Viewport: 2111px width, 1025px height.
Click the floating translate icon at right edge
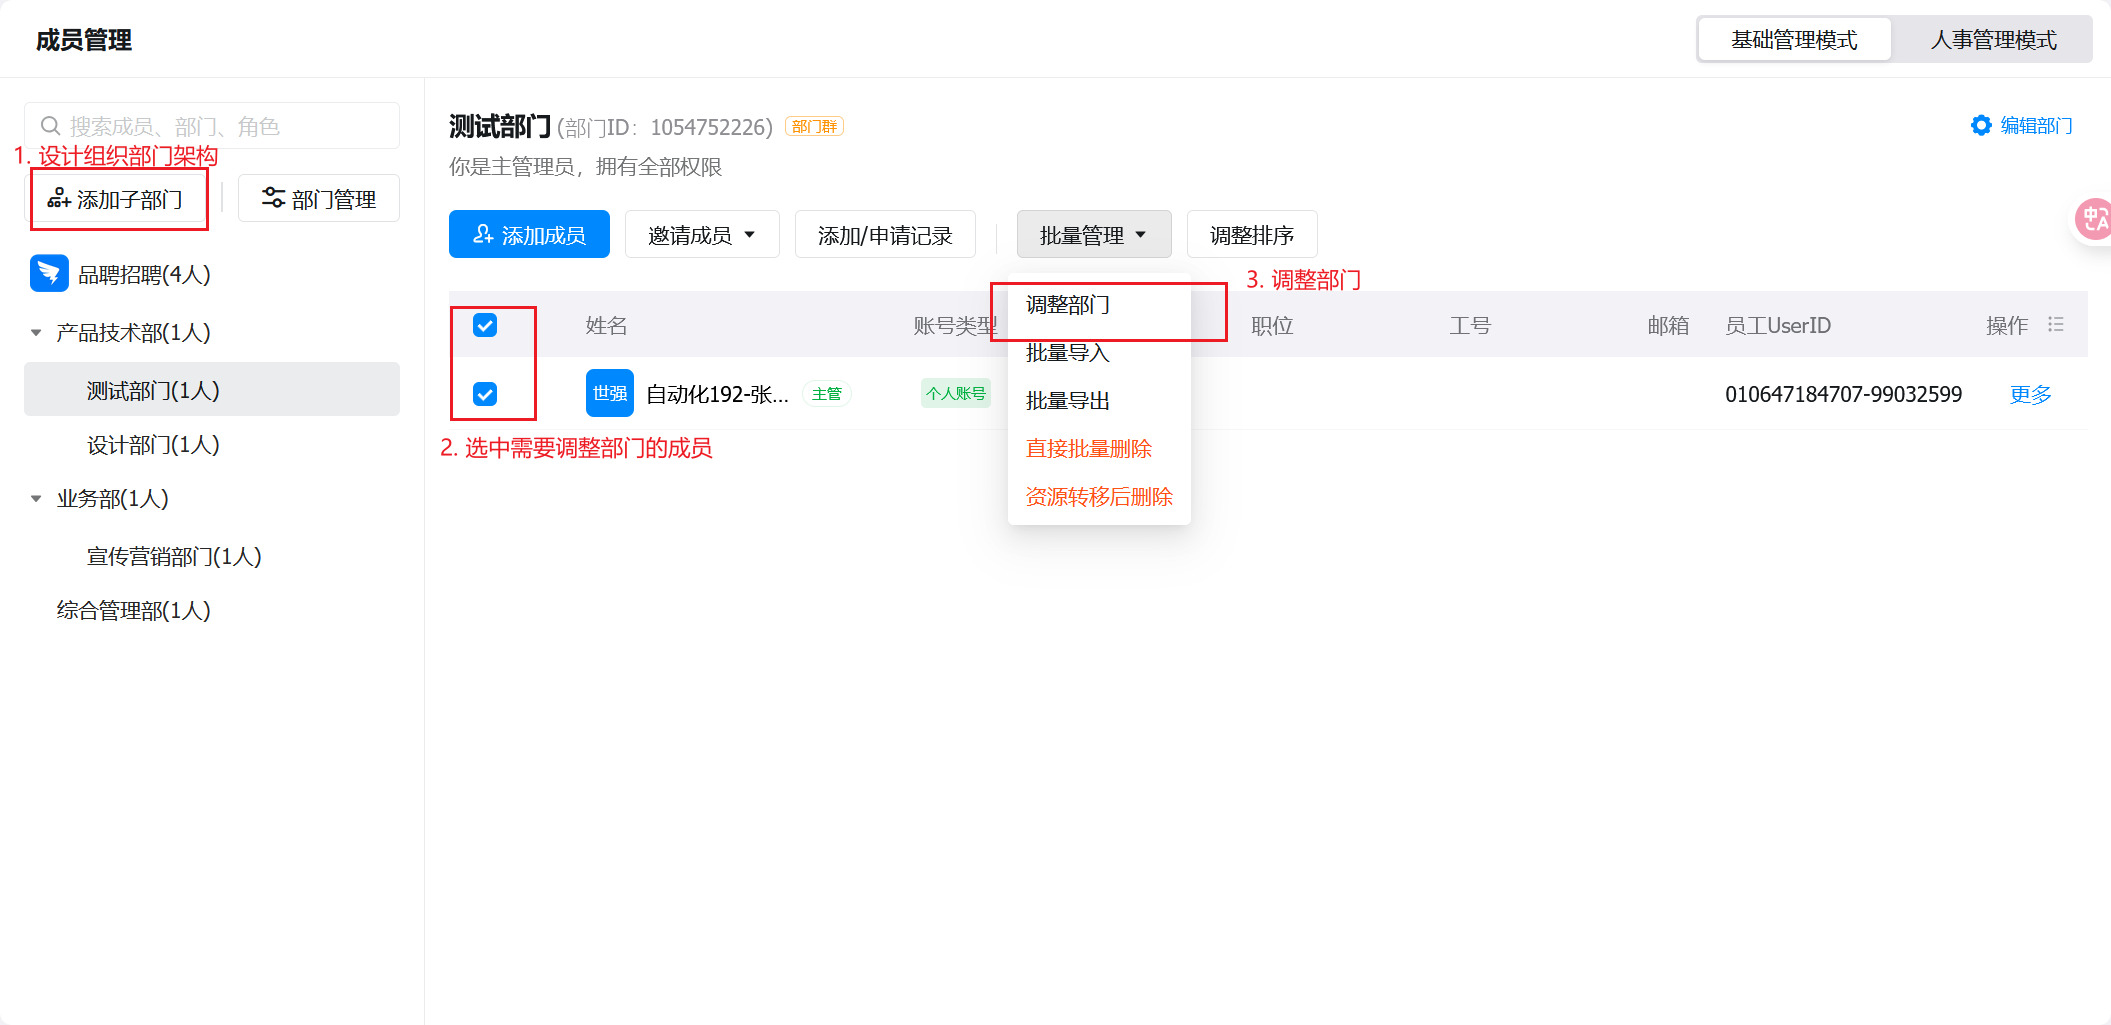[2094, 219]
